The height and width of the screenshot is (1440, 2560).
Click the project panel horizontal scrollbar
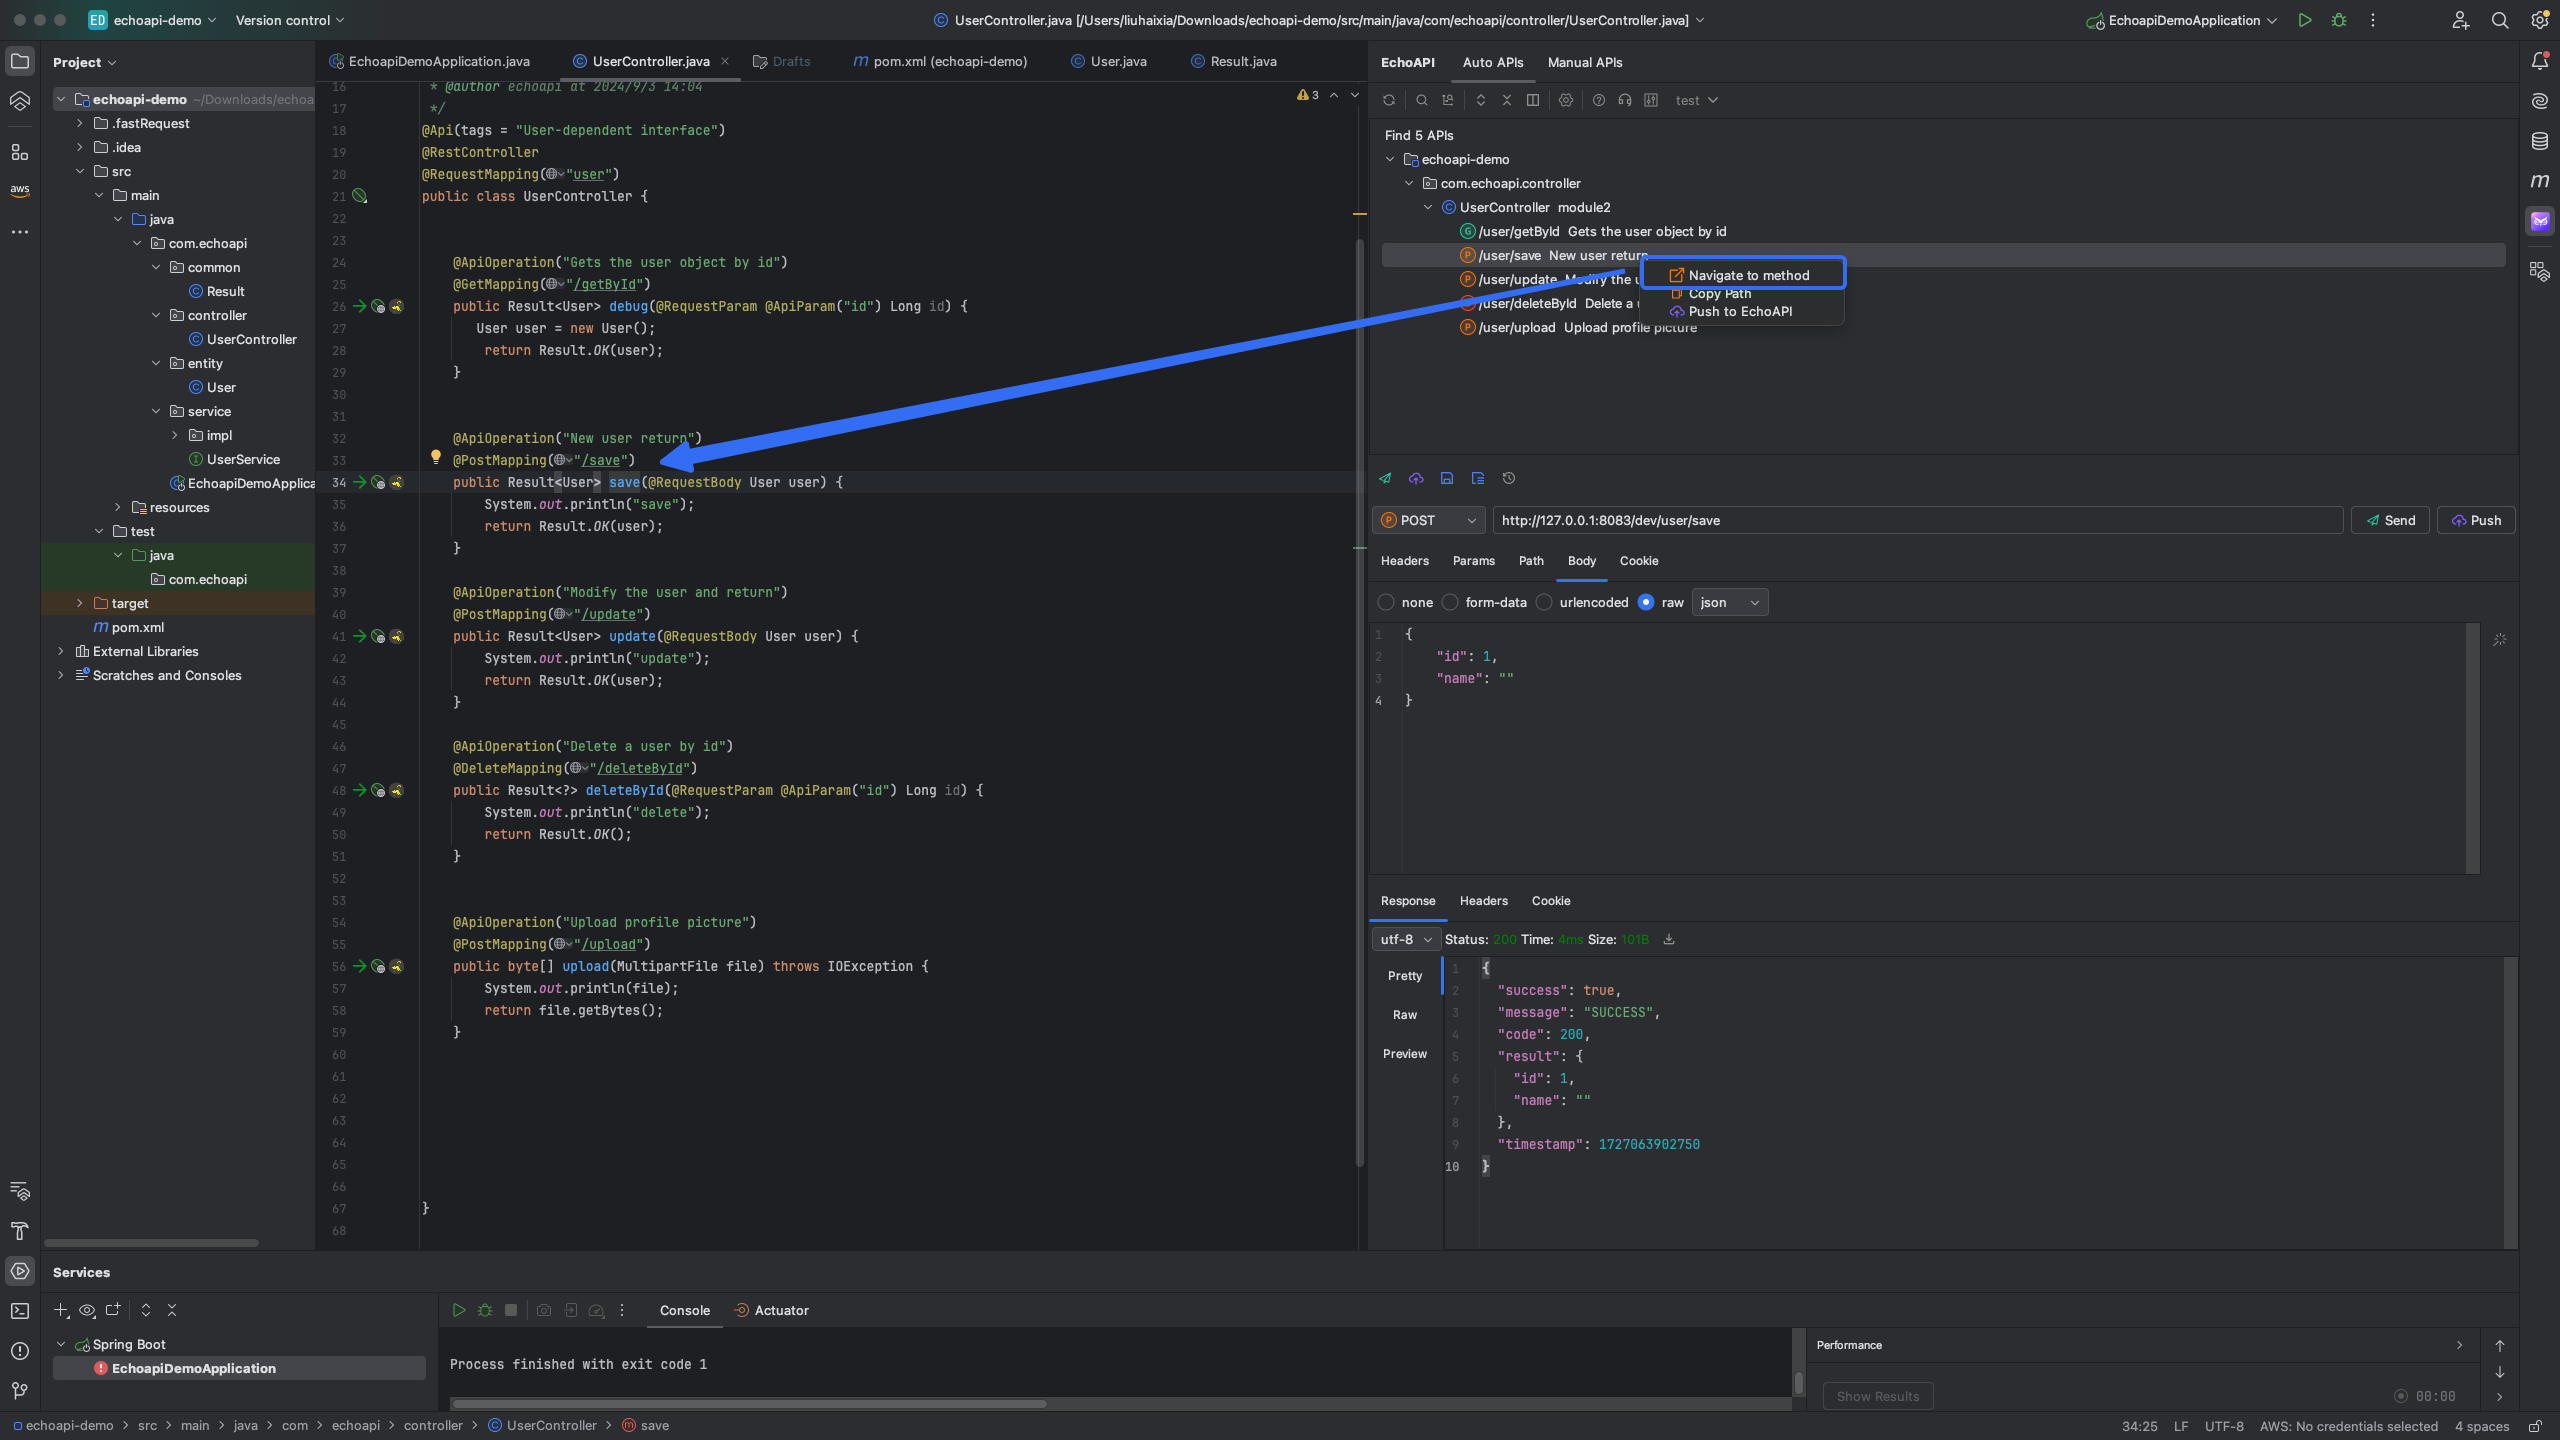click(x=152, y=1243)
